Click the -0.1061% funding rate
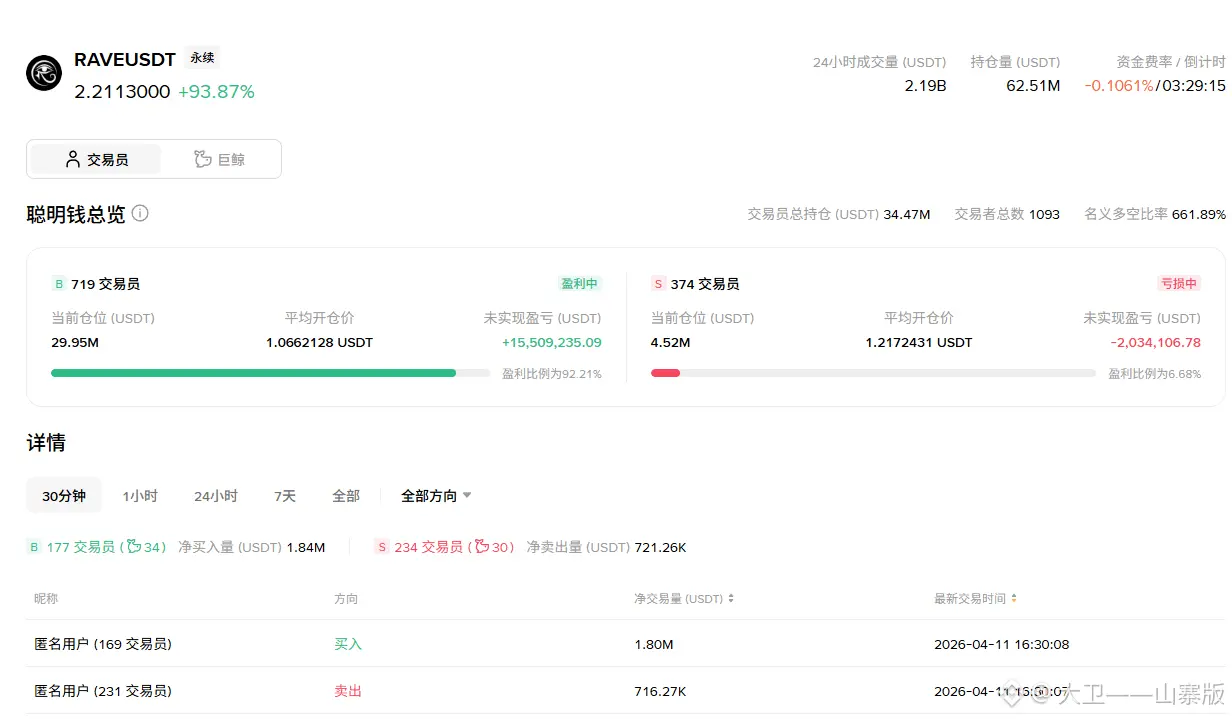1232x719 pixels. coord(1119,86)
